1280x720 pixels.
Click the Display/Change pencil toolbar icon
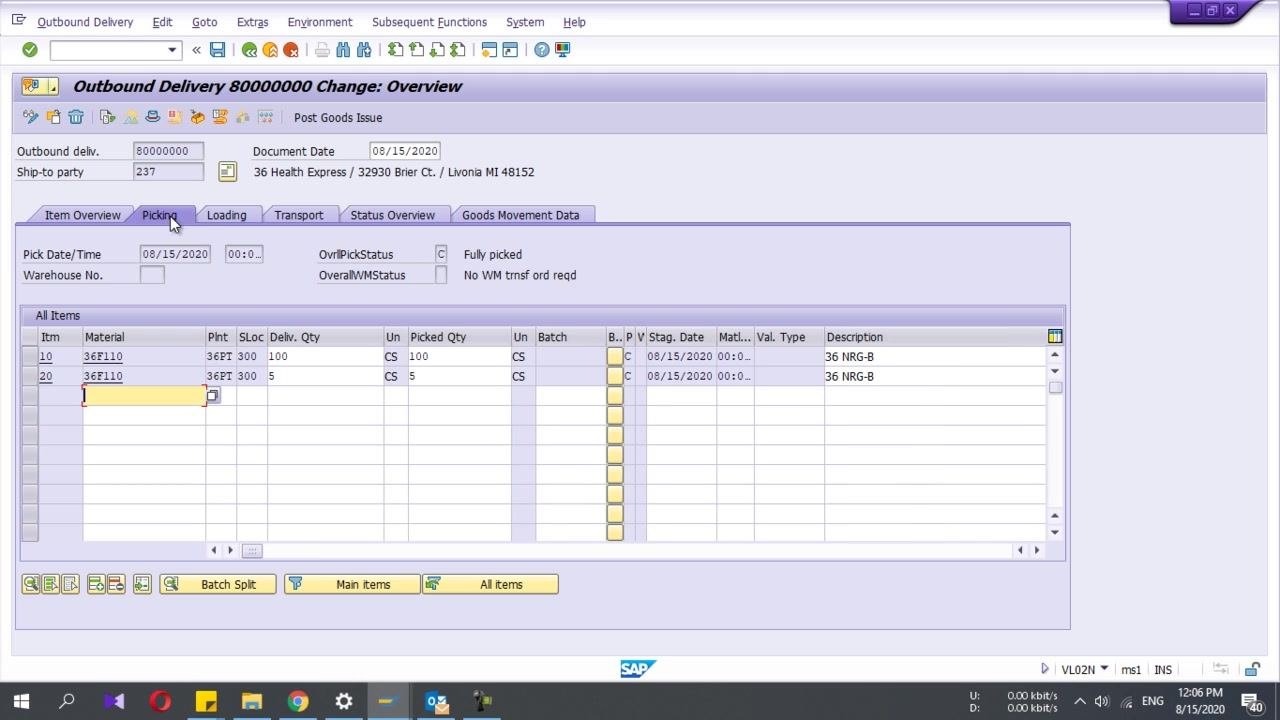click(x=31, y=117)
